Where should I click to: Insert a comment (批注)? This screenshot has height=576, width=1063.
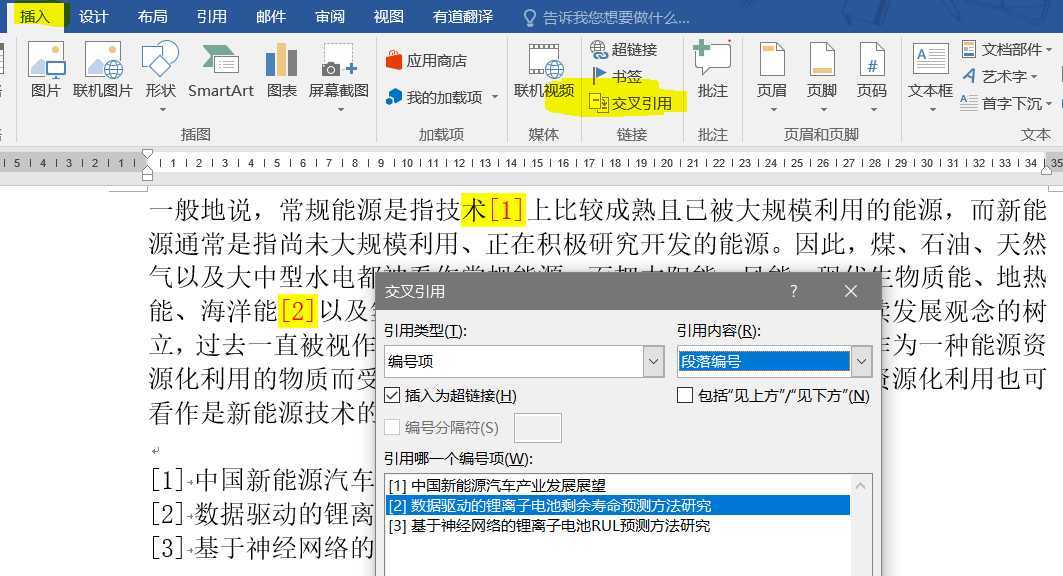point(713,70)
